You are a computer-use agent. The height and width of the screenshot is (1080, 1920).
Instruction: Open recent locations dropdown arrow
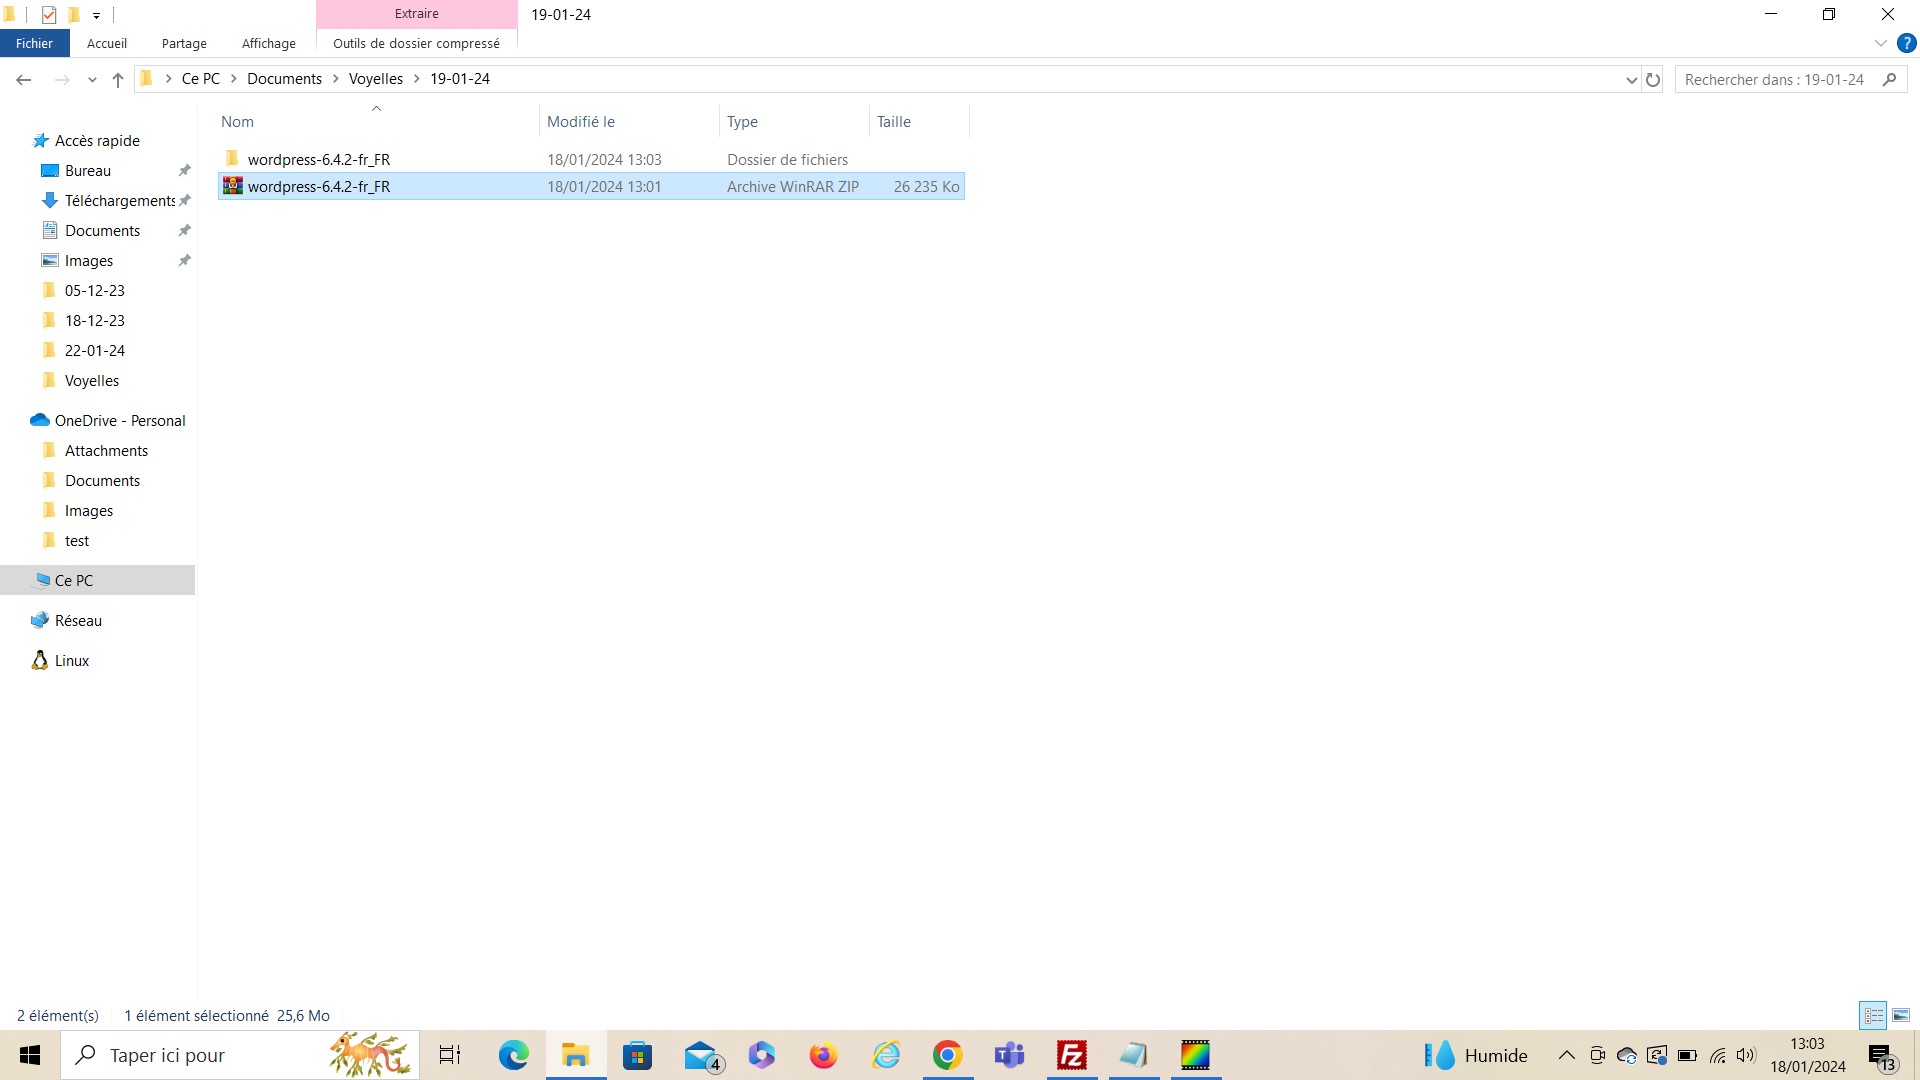[x=92, y=80]
